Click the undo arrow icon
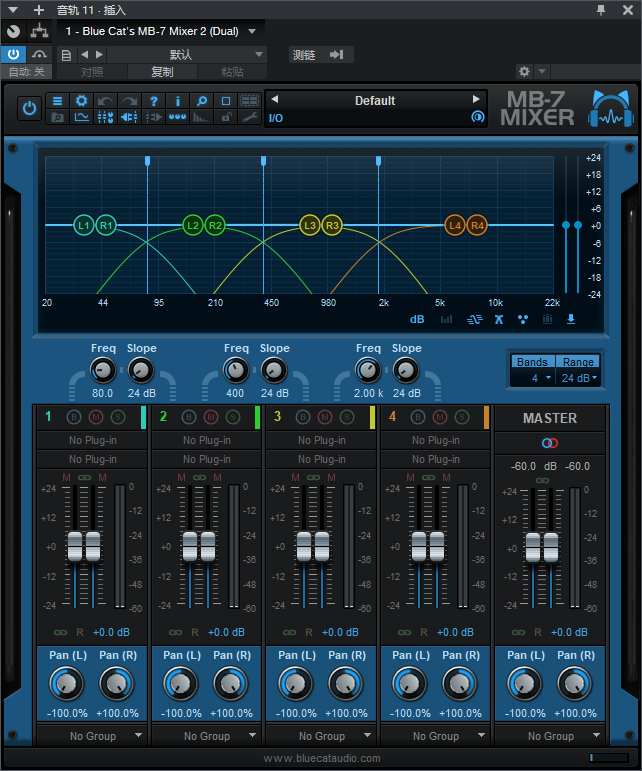 click(x=105, y=101)
